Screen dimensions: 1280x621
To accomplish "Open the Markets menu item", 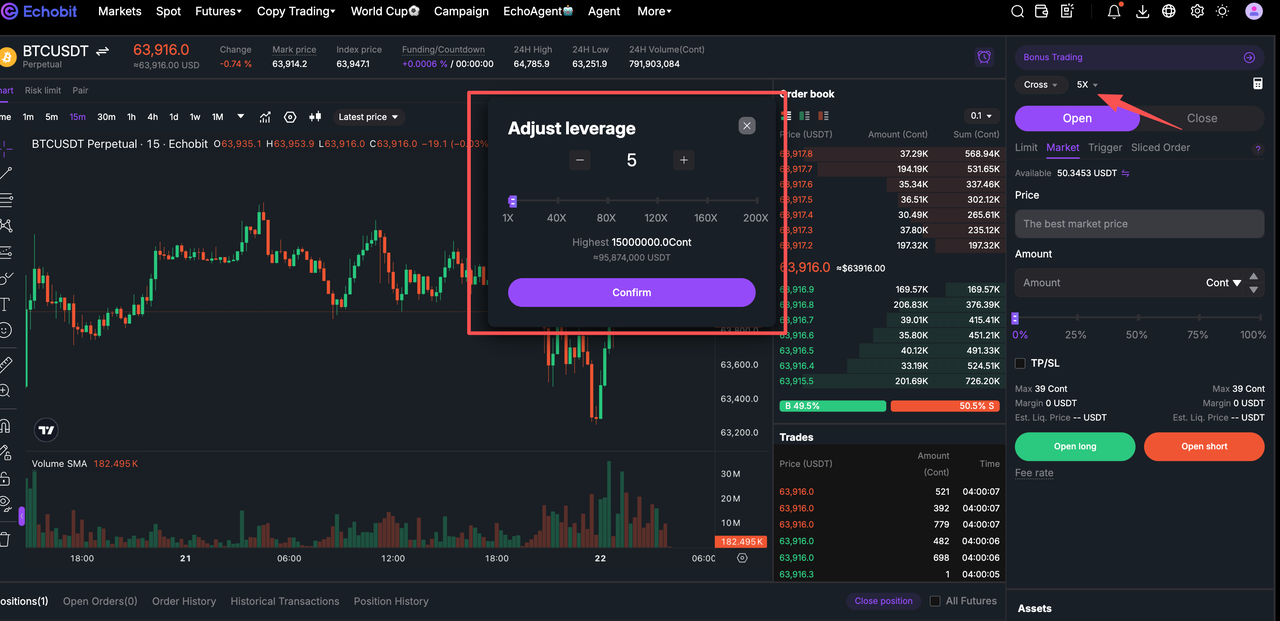I will click(x=120, y=12).
